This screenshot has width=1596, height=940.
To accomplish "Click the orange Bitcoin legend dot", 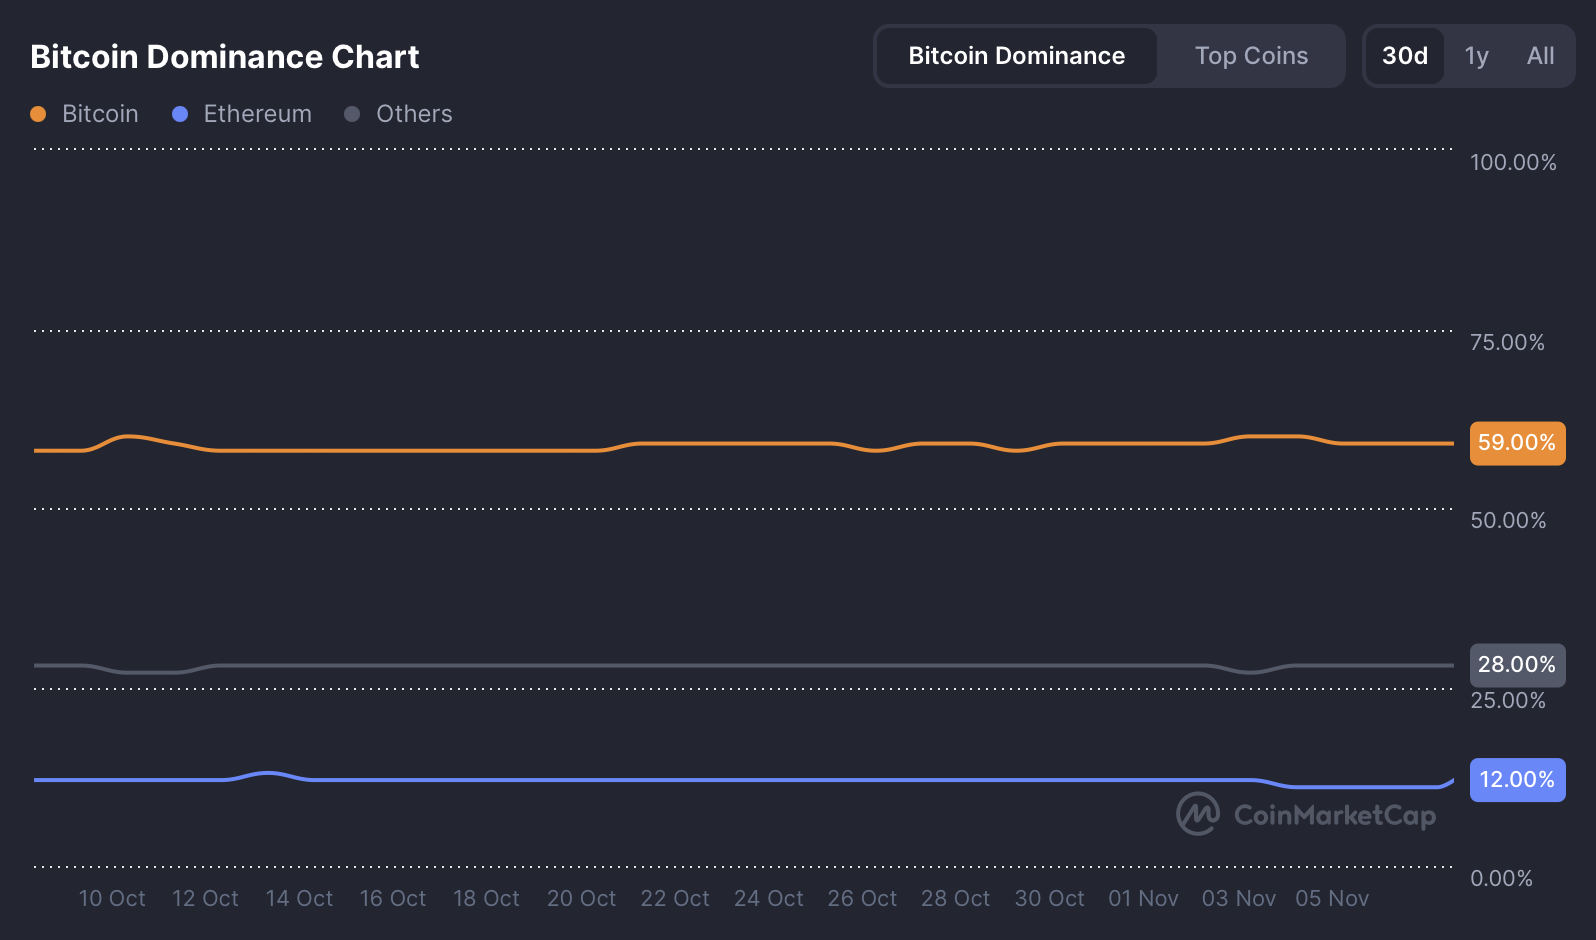I will [x=38, y=114].
